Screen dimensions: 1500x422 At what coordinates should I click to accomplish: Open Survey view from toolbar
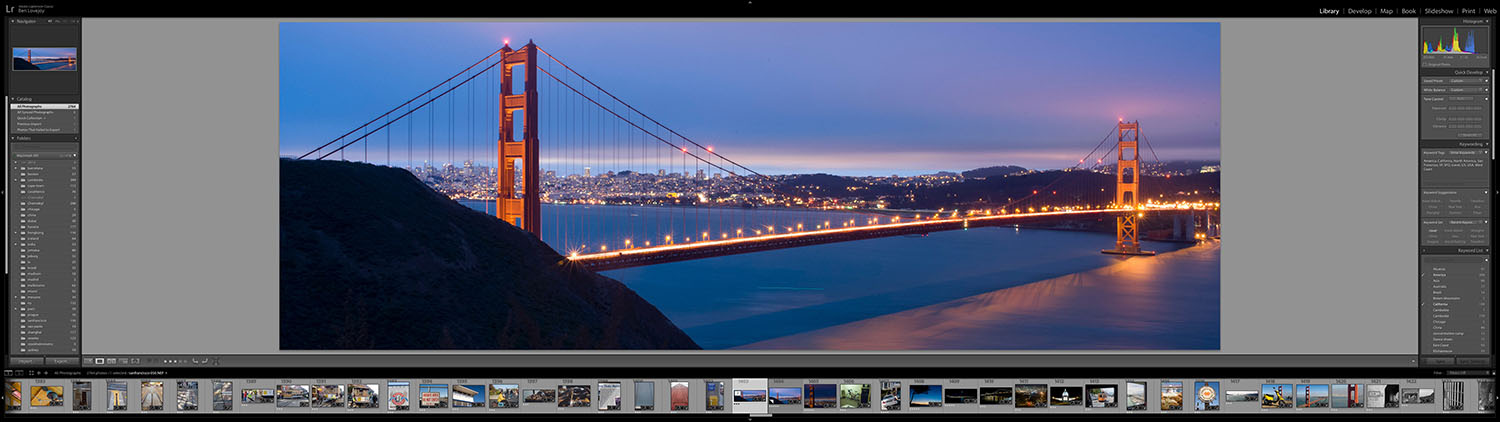pyautogui.click(x=121, y=361)
